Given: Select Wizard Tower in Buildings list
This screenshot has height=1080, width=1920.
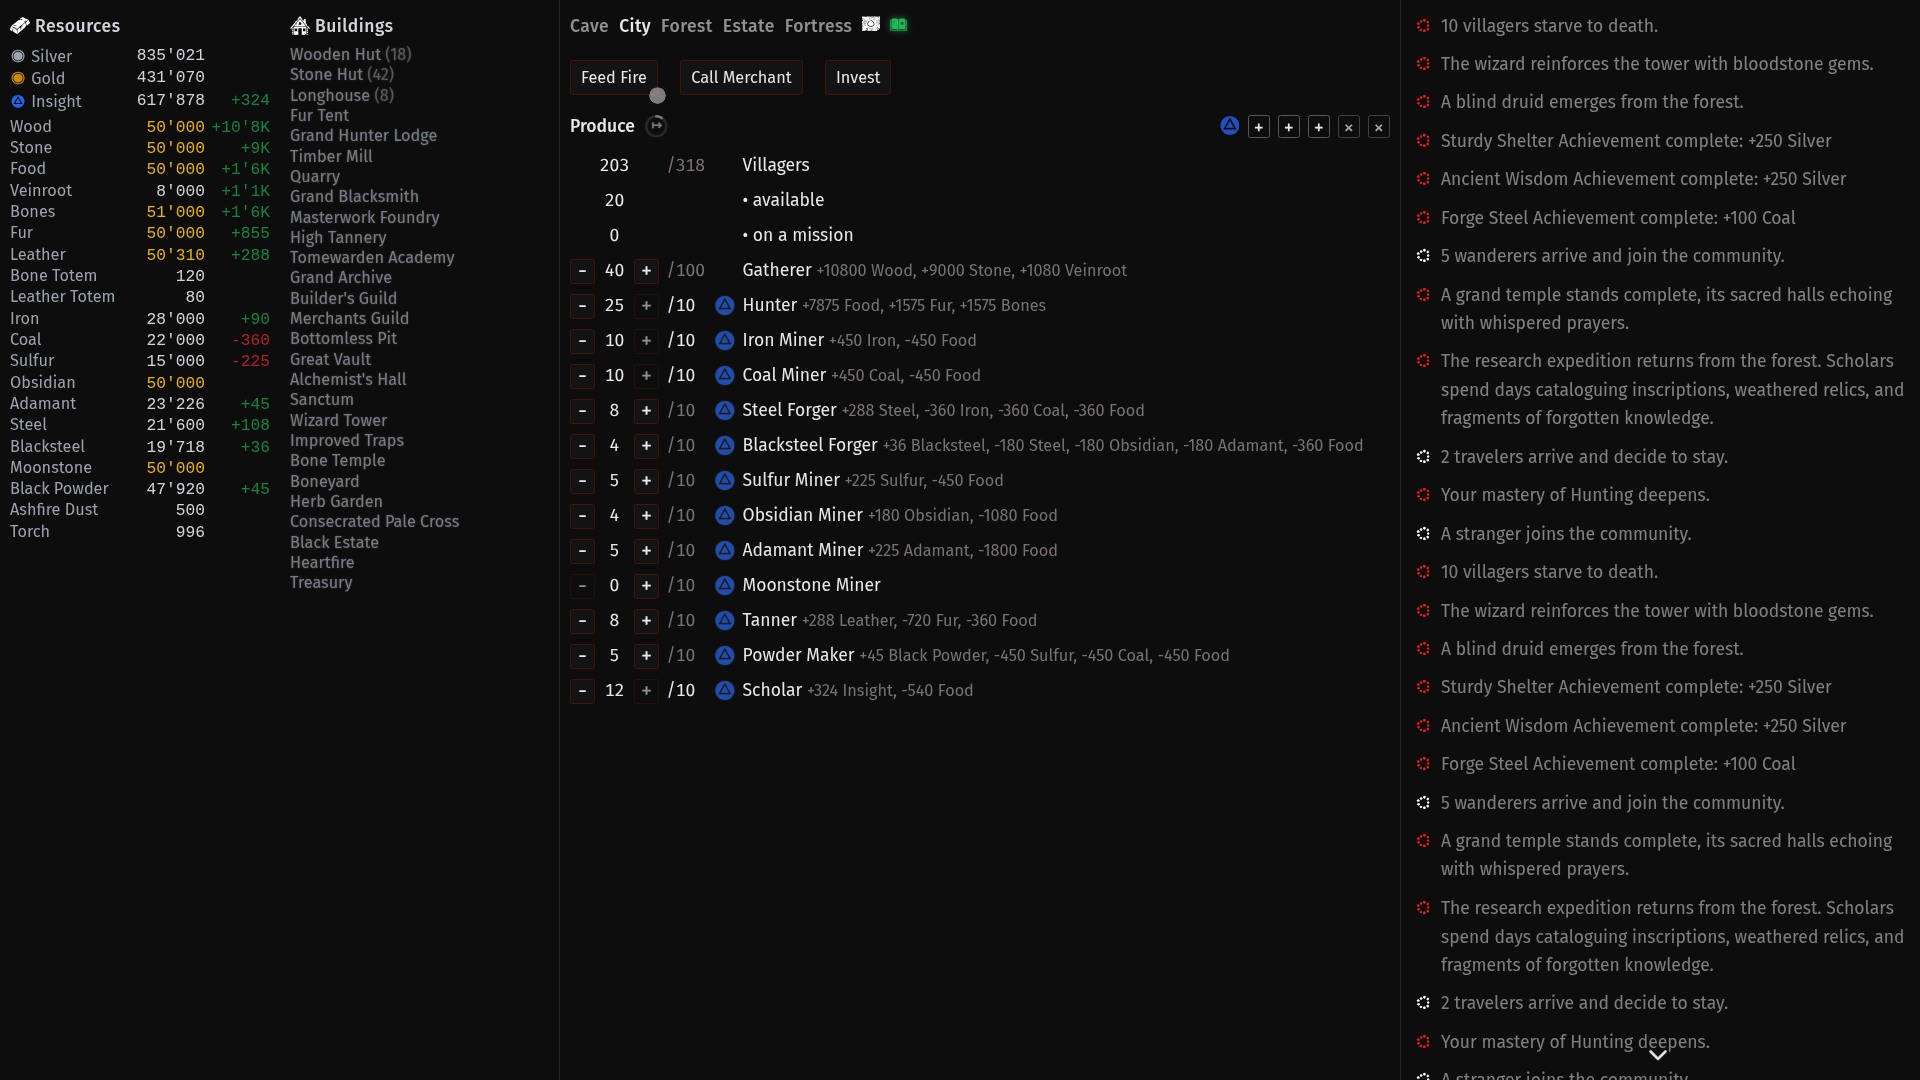Looking at the screenshot, I should point(338,421).
